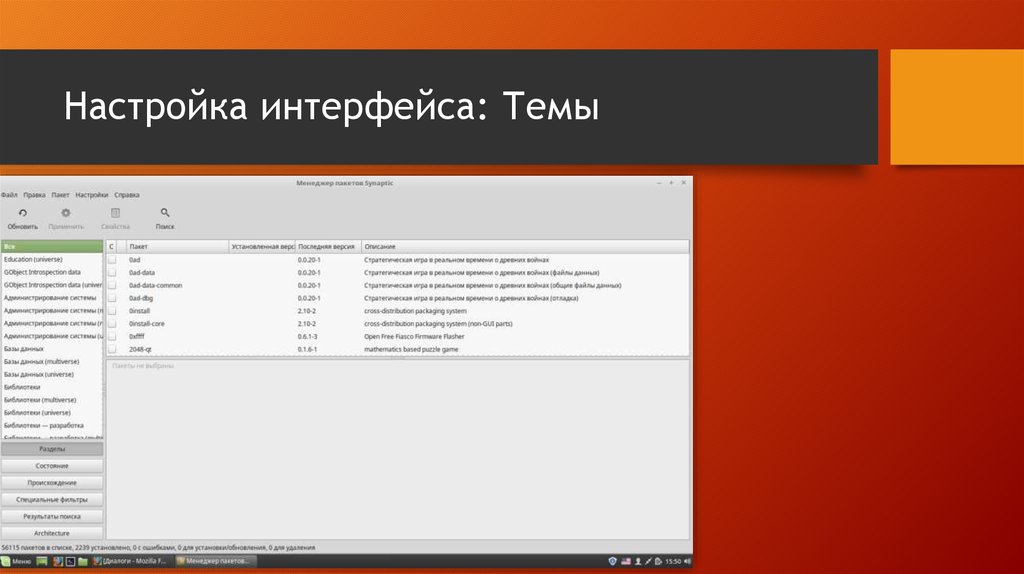This screenshot has width=1024, height=574.
Task: Open the Справка menu
Action: pos(127,195)
